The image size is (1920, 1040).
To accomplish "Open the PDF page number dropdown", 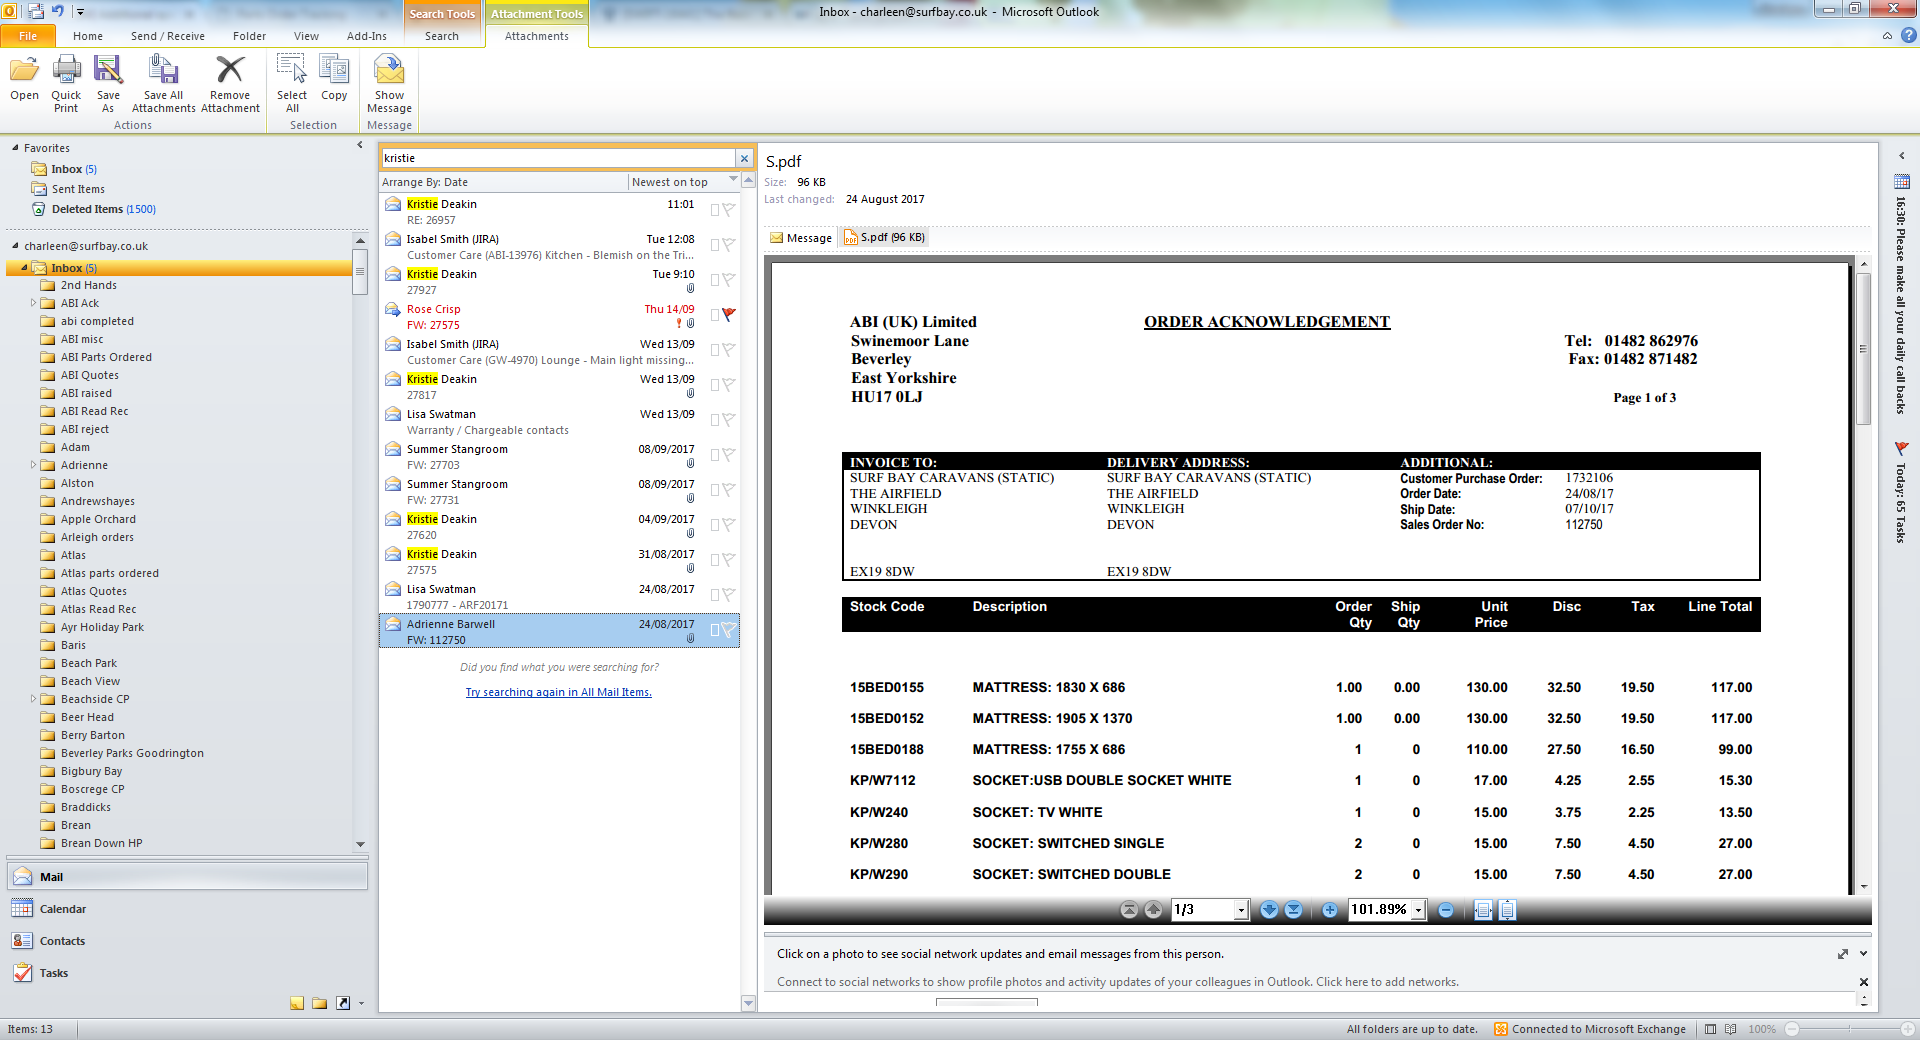I will coord(1241,910).
